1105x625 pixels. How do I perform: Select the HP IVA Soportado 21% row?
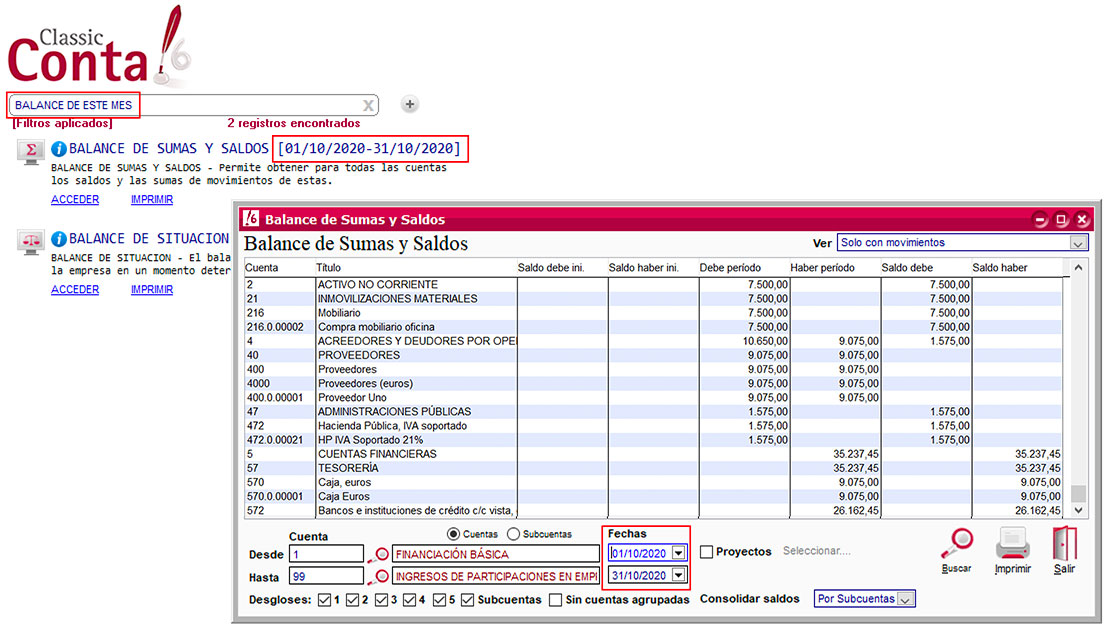(x=653, y=440)
